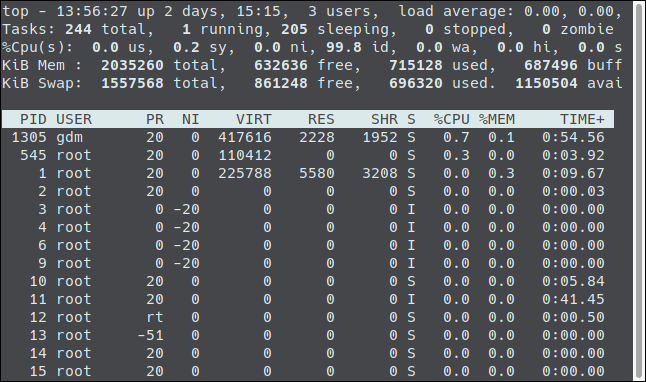Image resolution: width=646 pixels, height=382 pixels.
Task: Select PID 545 in the process list
Action: click(33, 155)
